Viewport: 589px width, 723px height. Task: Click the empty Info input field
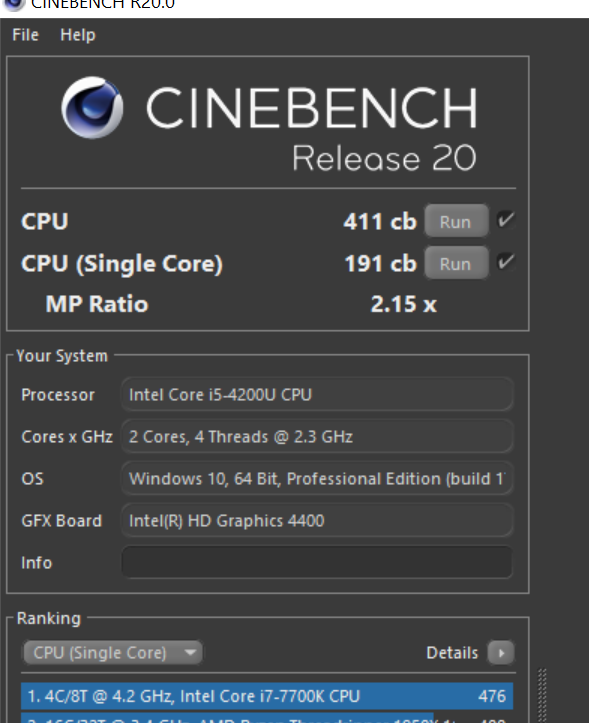pyautogui.click(x=317, y=563)
